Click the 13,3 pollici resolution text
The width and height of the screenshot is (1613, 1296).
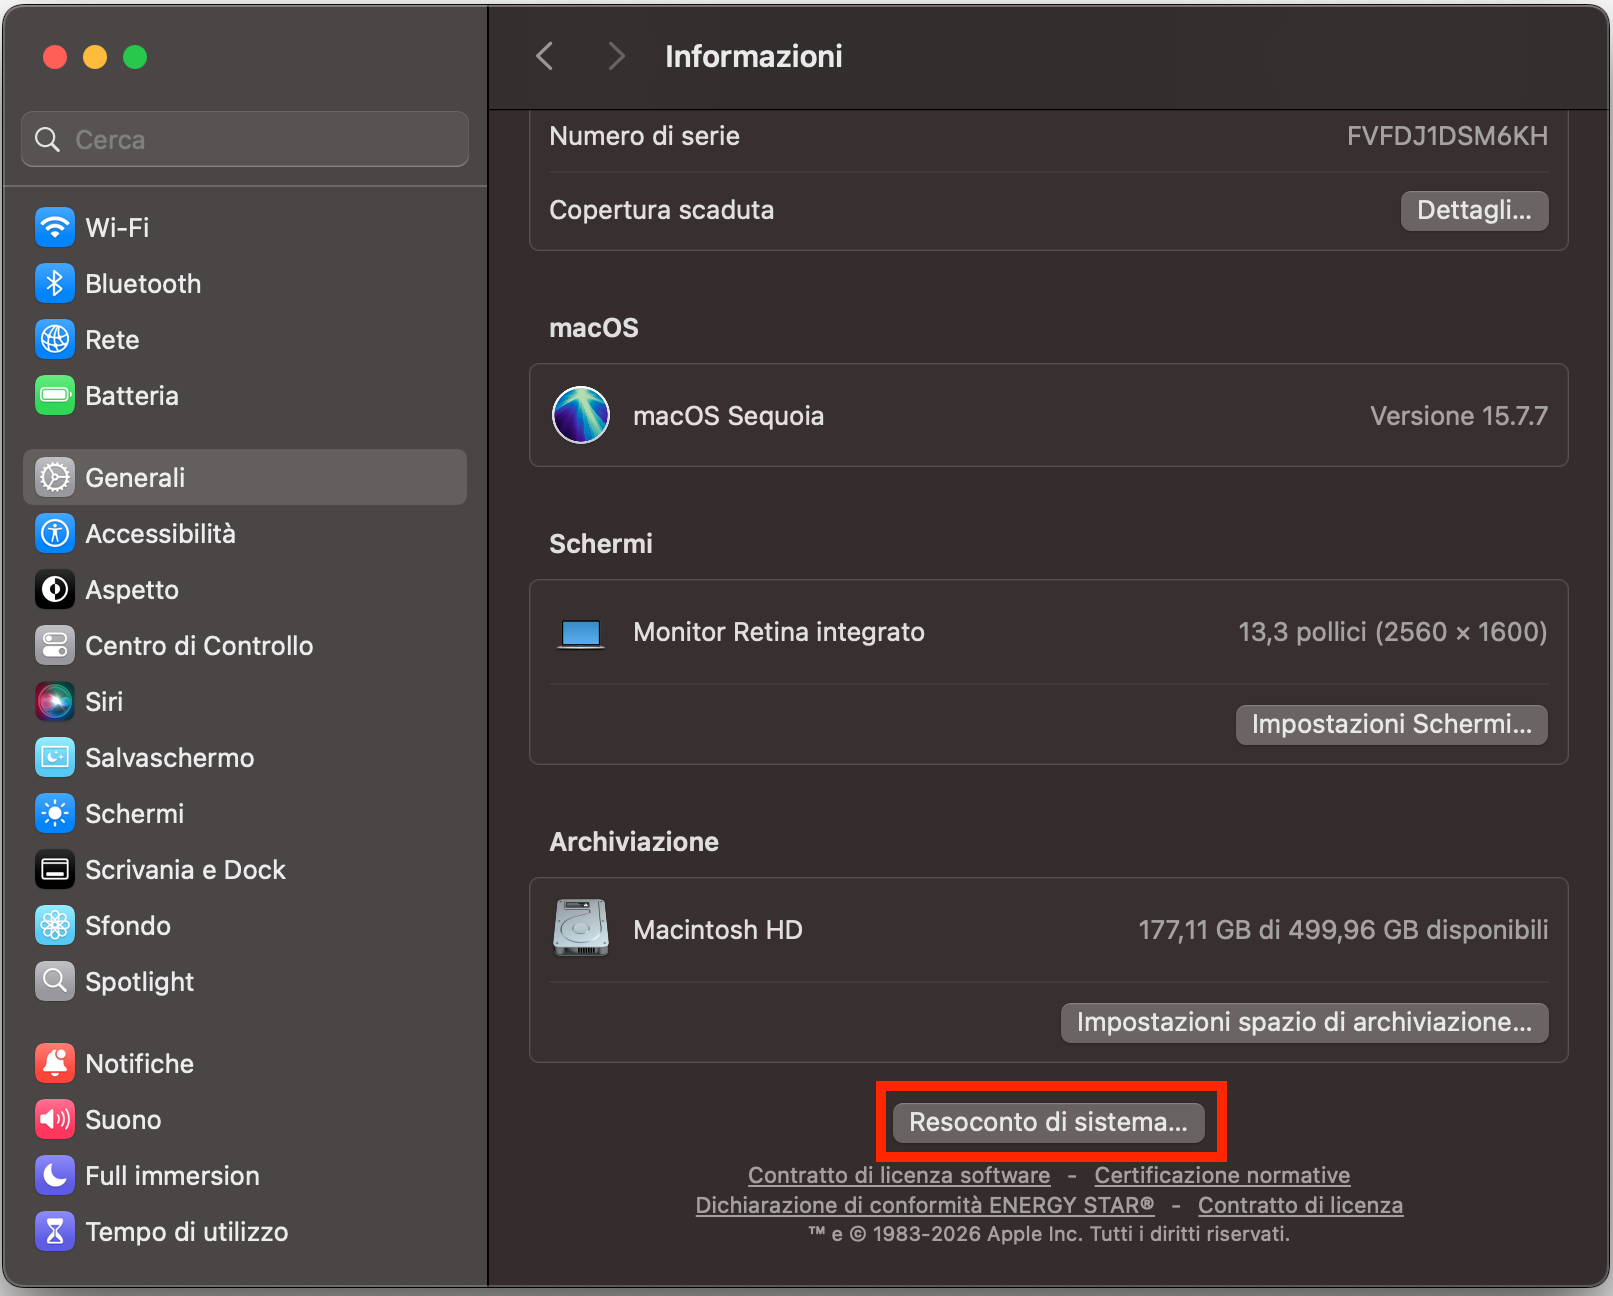1393,632
